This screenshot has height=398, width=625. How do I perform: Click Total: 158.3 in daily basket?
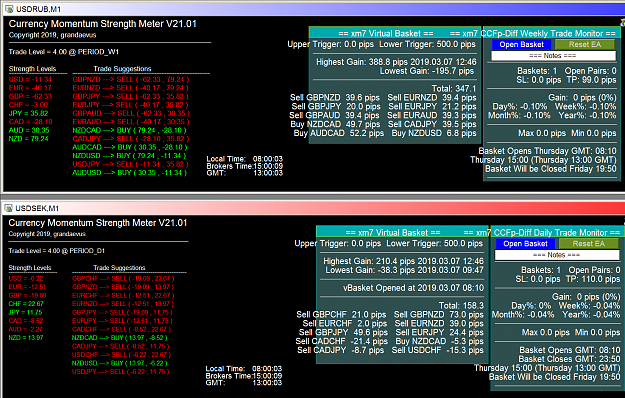461,306
